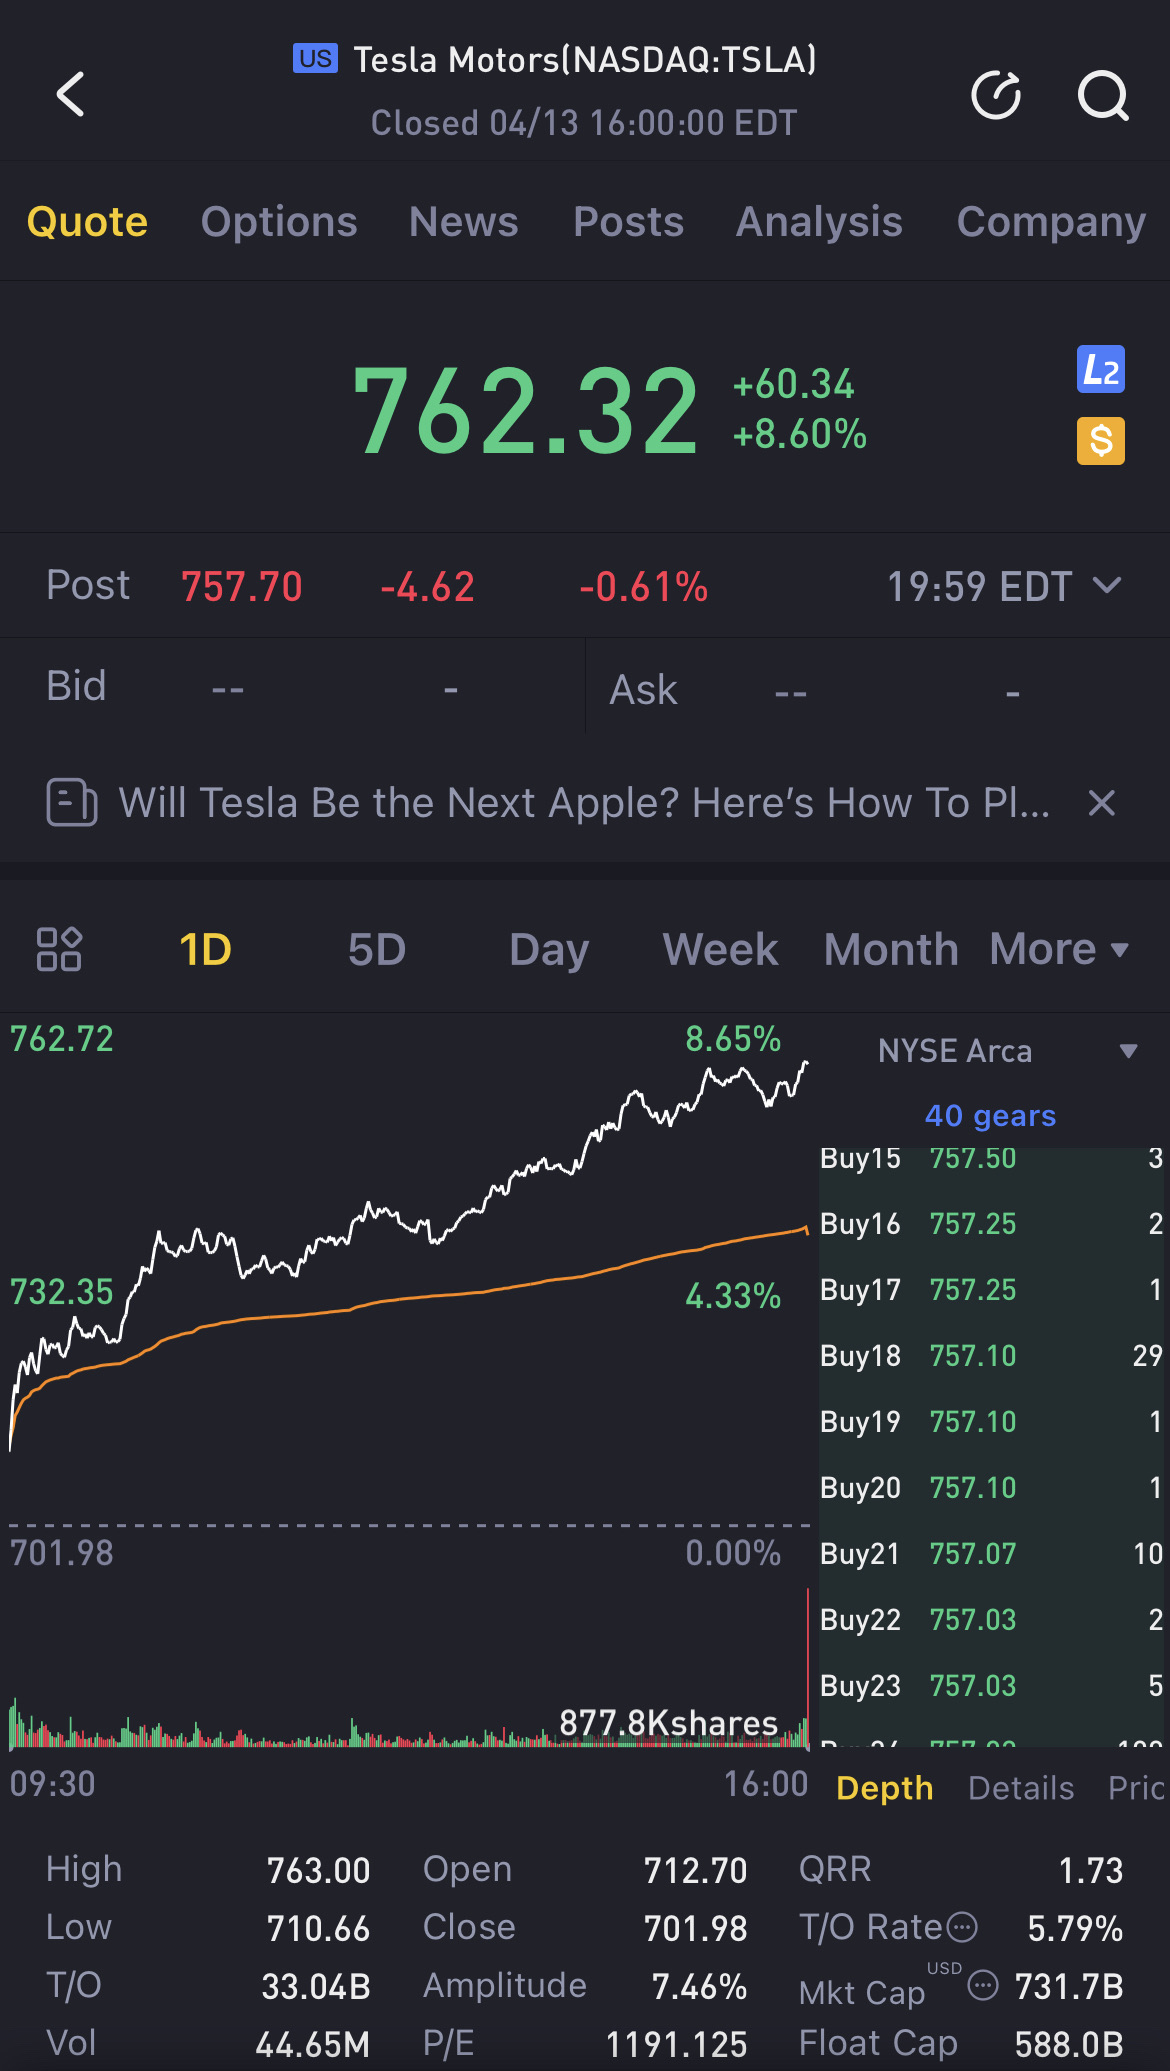Image resolution: width=1170 pixels, height=2071 pixels.
Task: Open the chart layout grid icon
Action: (x=59, y=949)
